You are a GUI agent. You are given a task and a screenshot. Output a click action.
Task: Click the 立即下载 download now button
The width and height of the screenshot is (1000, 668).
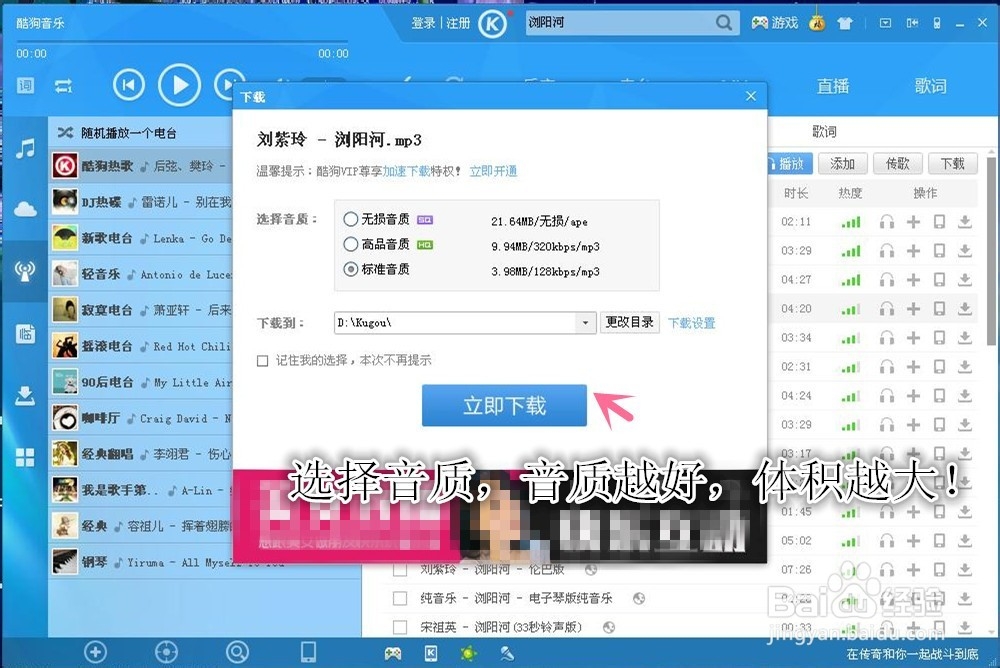point(504,405)
